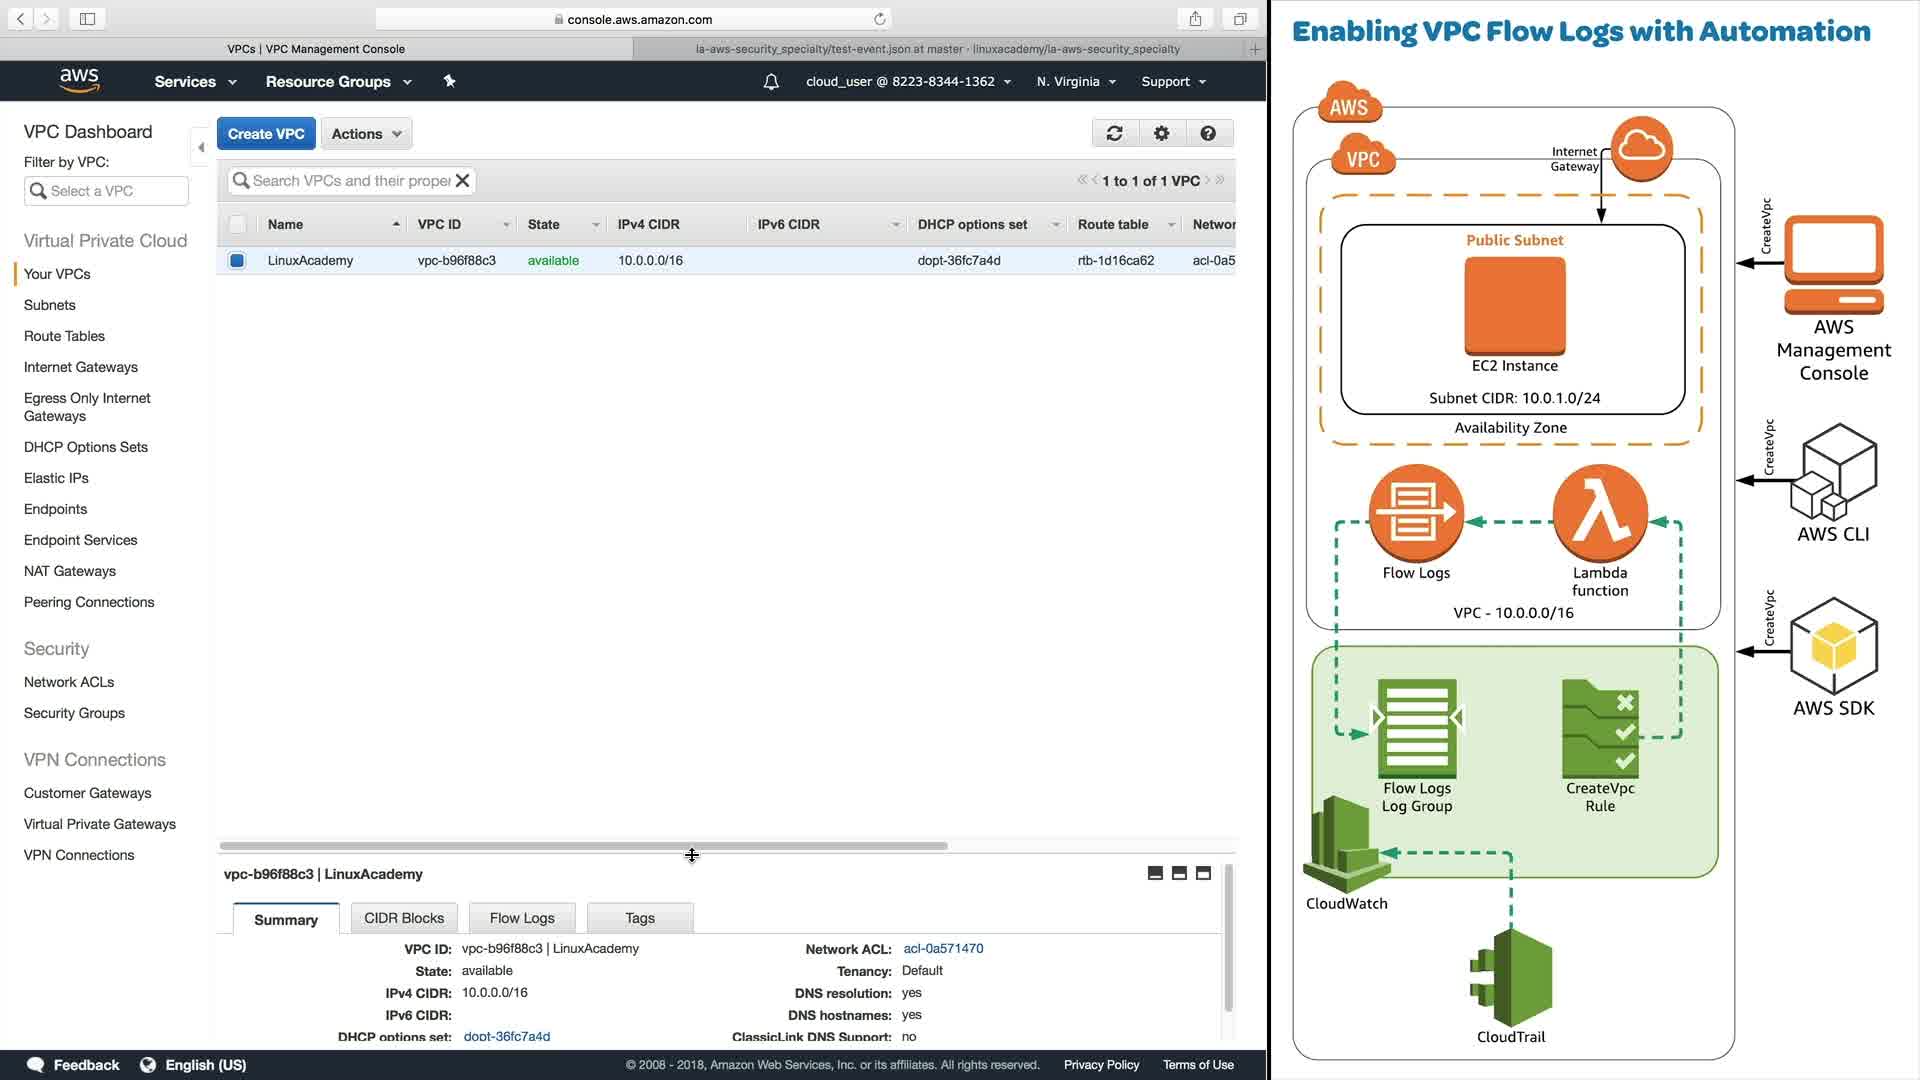The height and width of the screenshot is (1080, 1920).
Task: Deselect the LinuxAcademy VPC checkbox
Action: coord(237,261)
